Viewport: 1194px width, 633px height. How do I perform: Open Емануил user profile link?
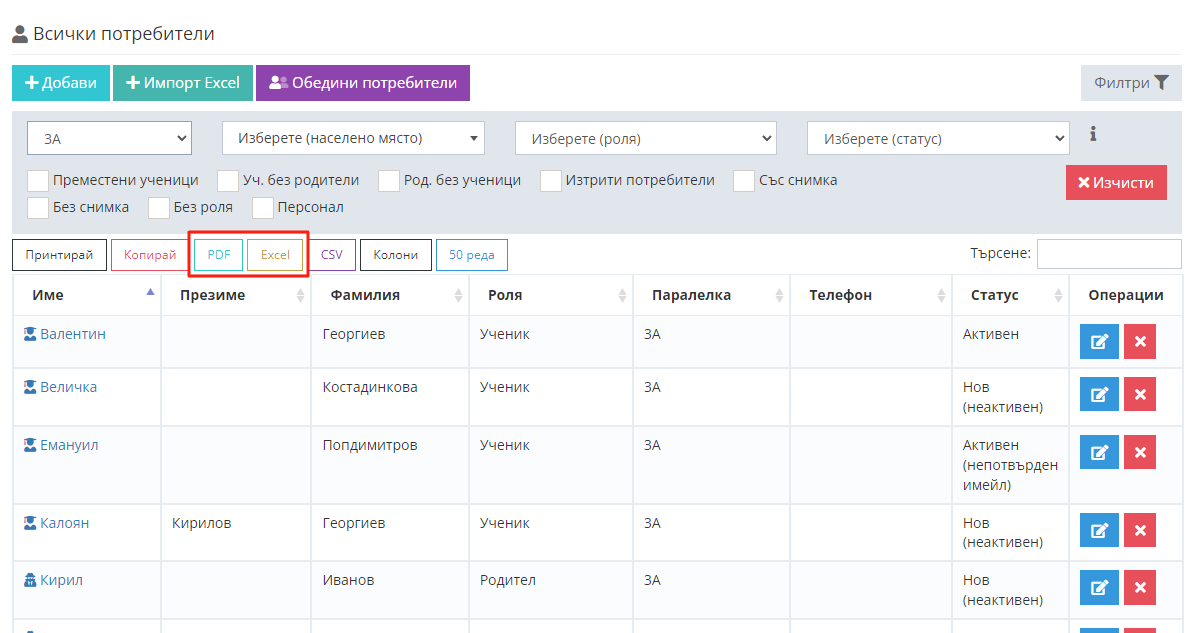69,445
